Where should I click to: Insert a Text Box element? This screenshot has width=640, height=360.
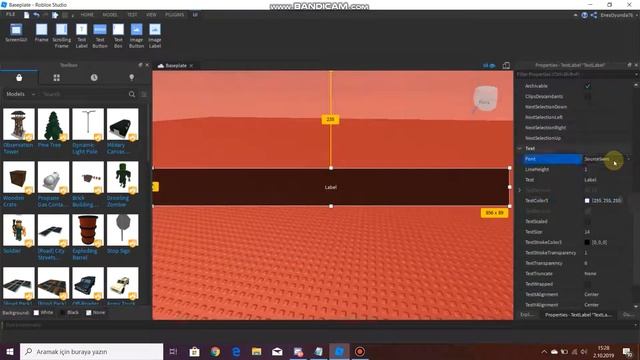(118, 36)
